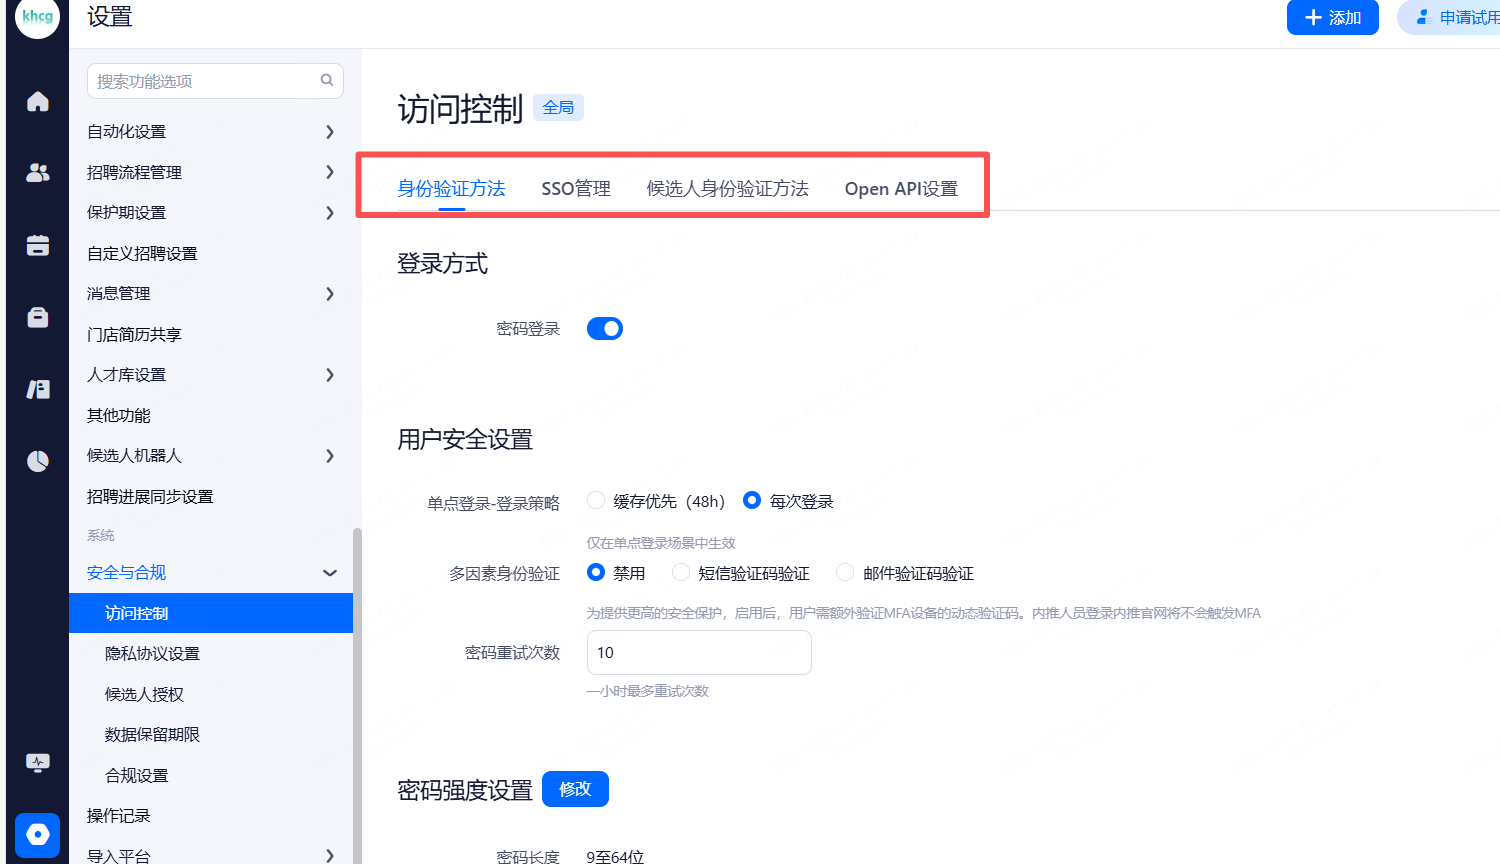Click the blue settings icon at sidebar bottom
The height and width of the screenshot is (864, 1500).
(38, 834)
